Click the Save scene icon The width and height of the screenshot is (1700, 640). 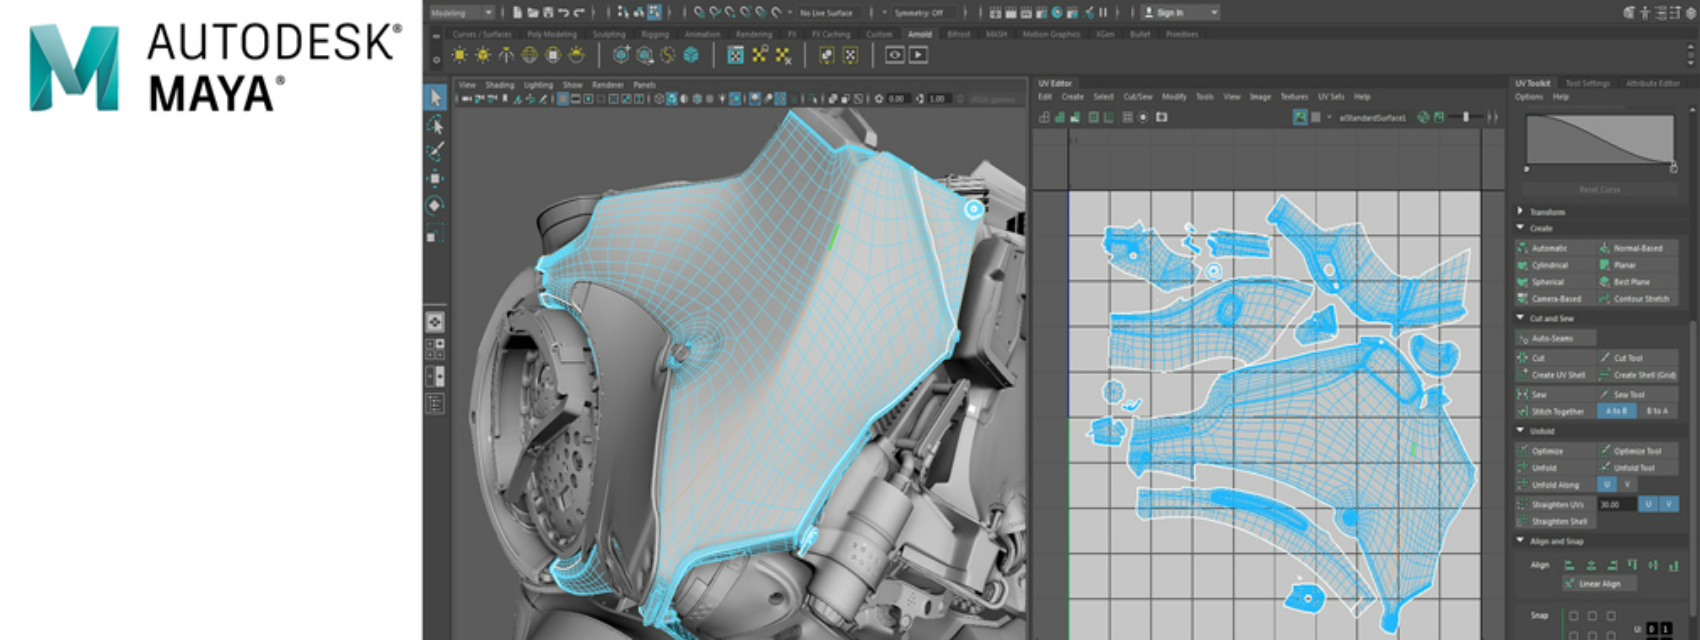[x=548, y=13]
